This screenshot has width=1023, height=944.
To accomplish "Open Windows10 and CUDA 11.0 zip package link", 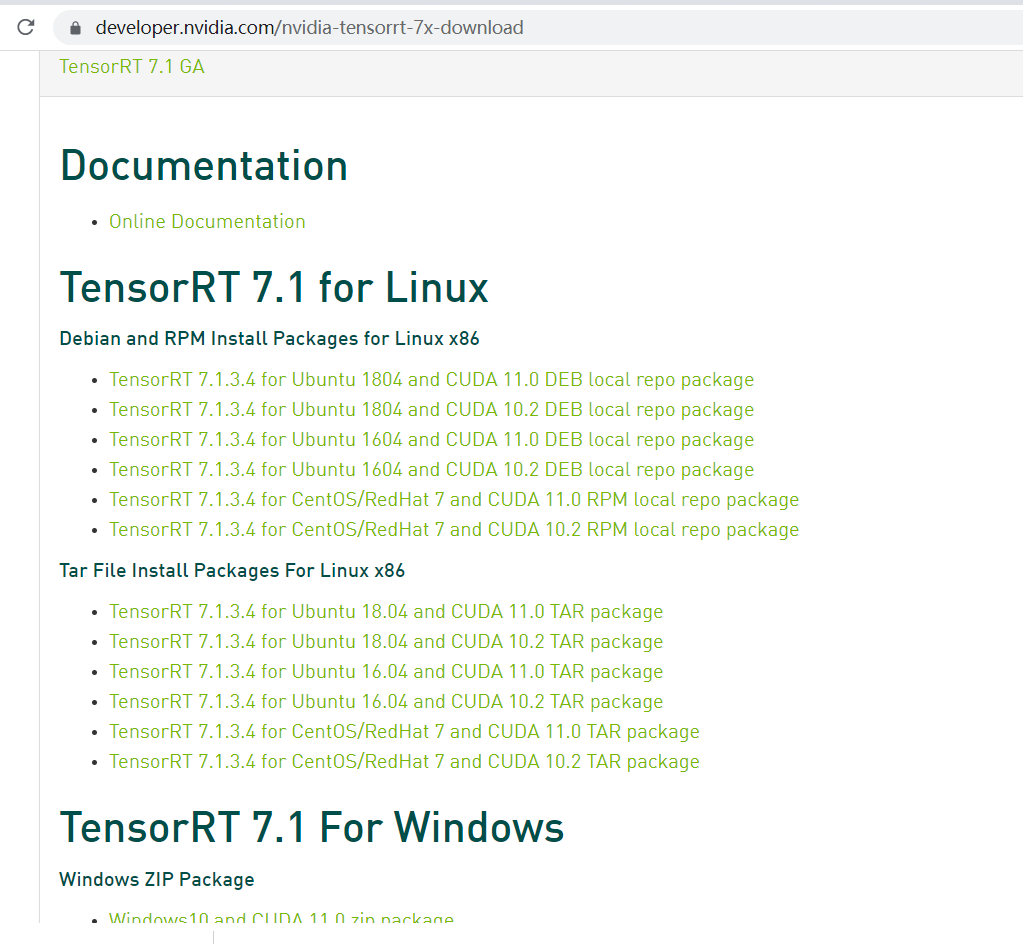I will [x=281, y=917].
